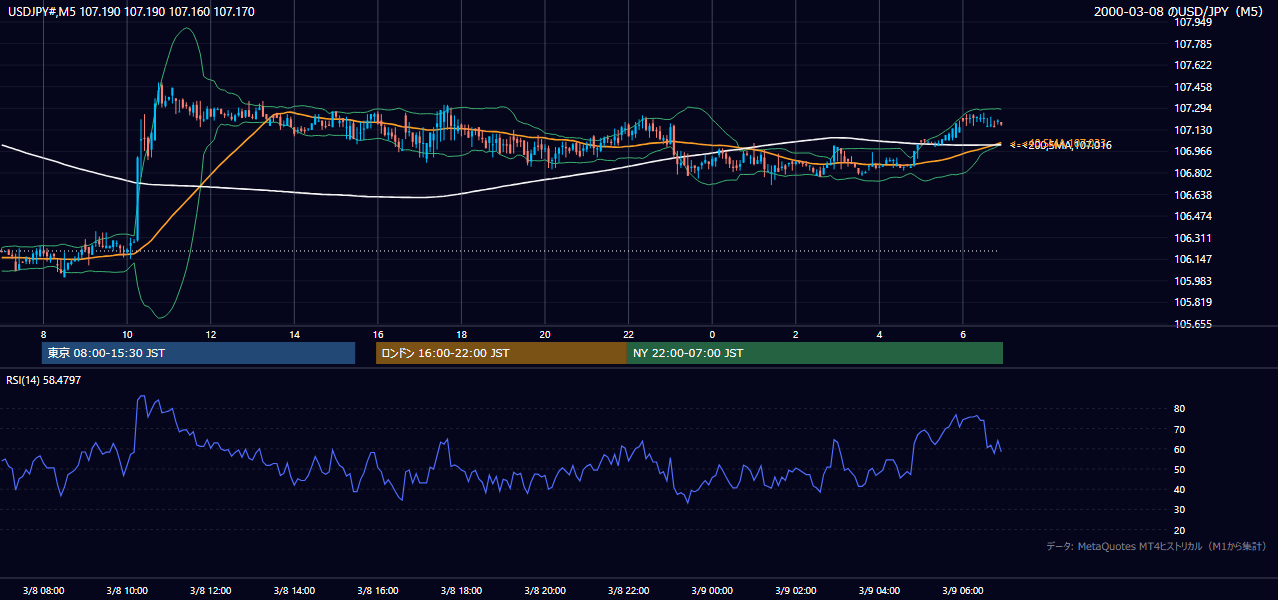Click the 105.819 price axis label

click(1194, 302)
